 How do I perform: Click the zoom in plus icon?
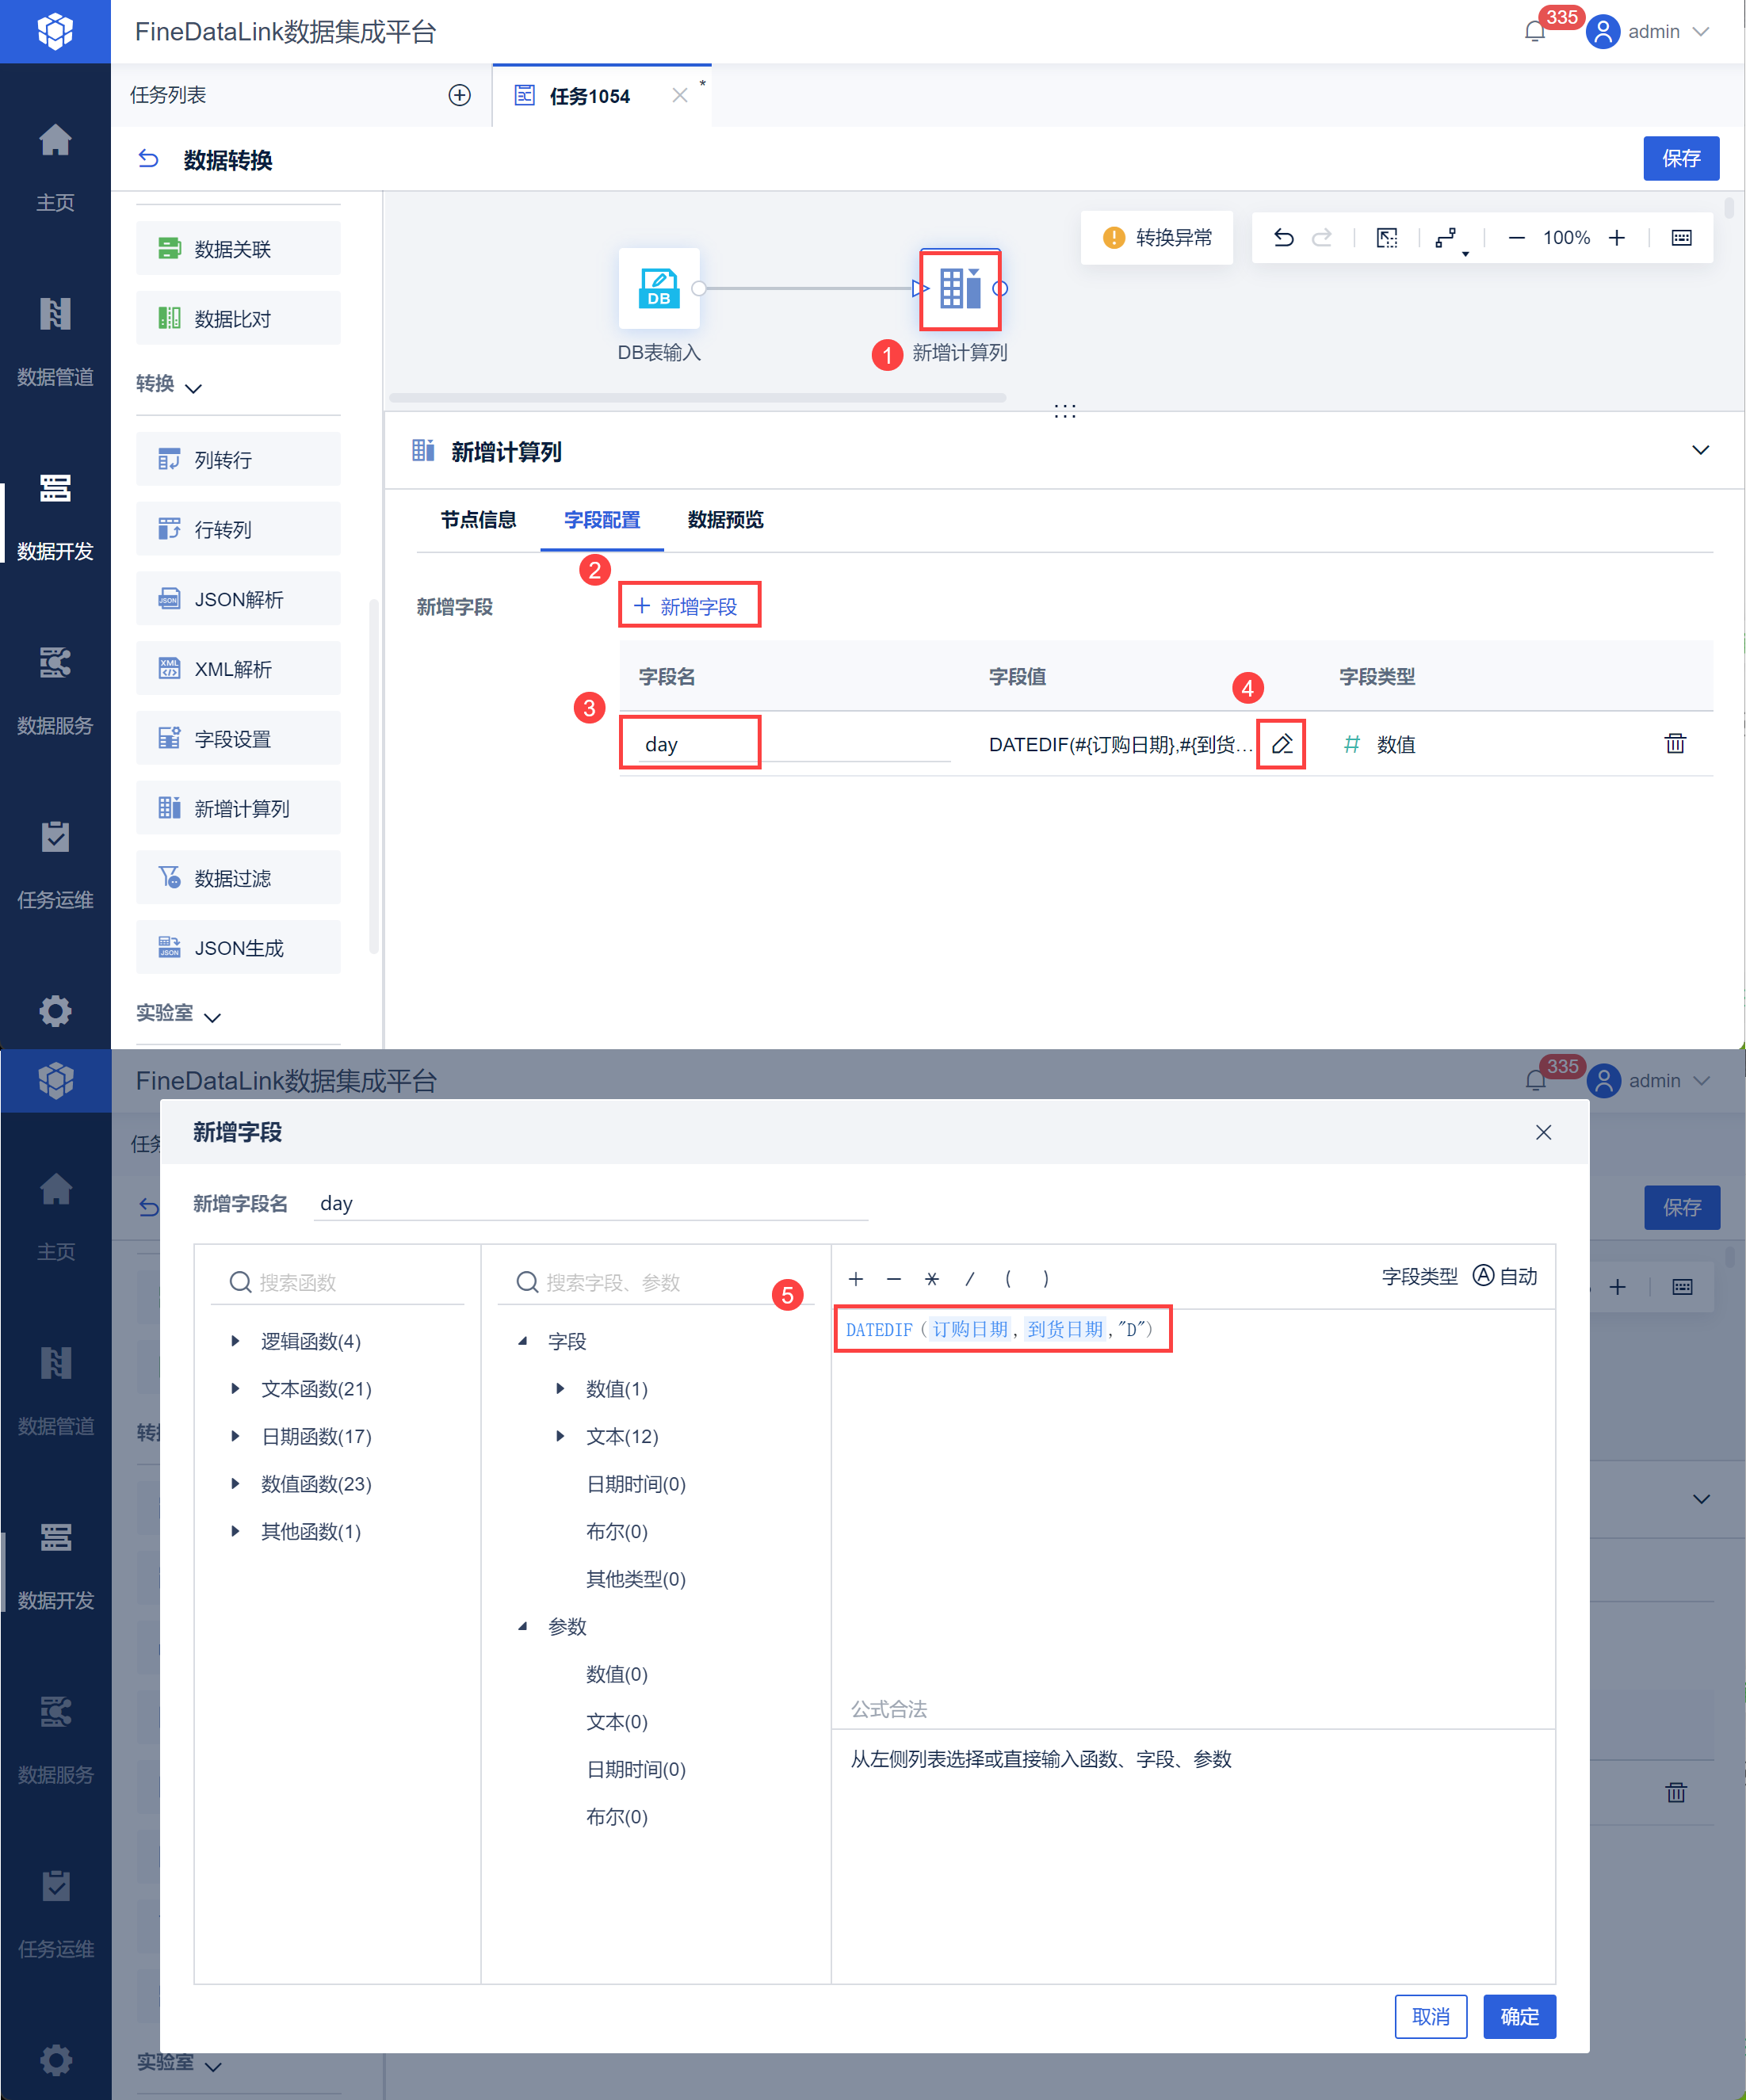(x=1616, y=238)
